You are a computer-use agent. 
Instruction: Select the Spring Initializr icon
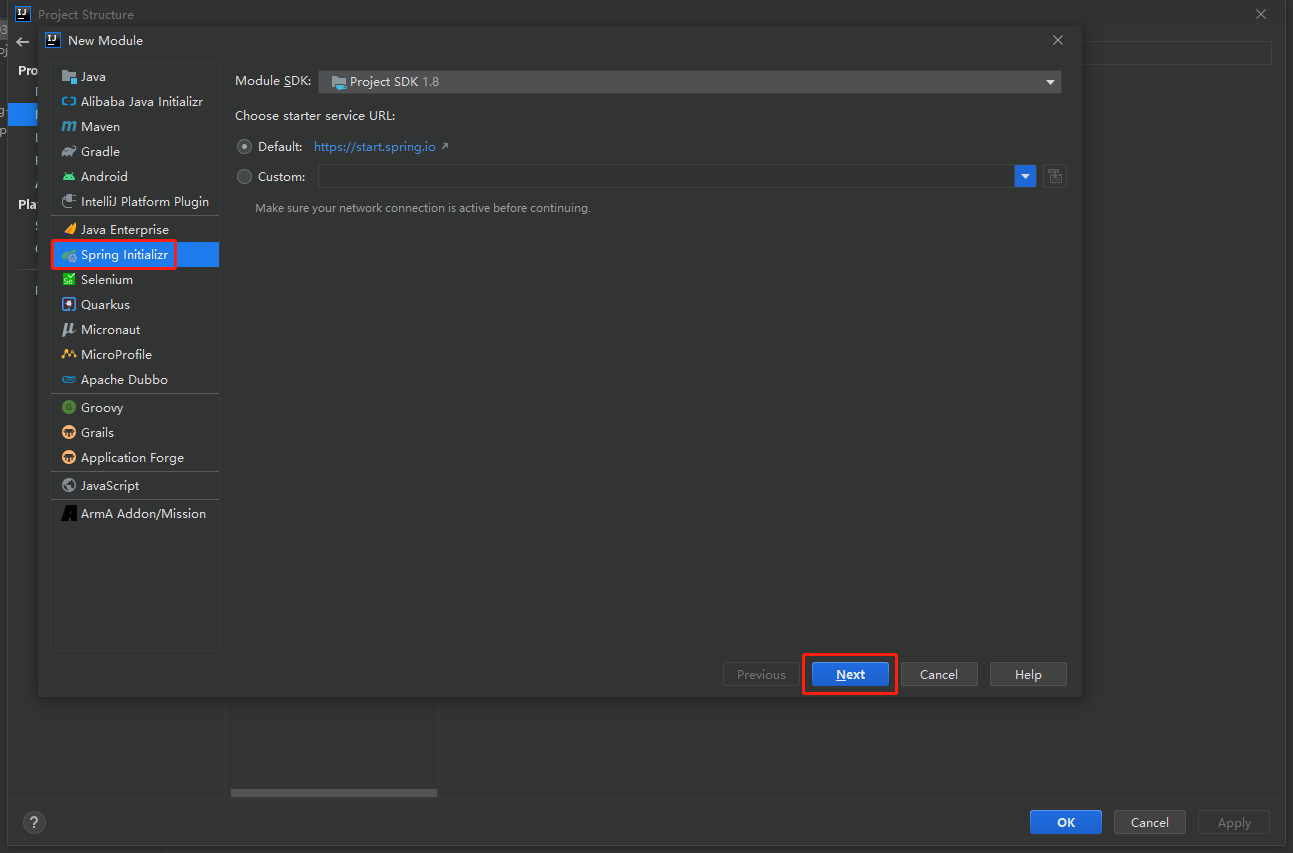[x=69, y=255]
